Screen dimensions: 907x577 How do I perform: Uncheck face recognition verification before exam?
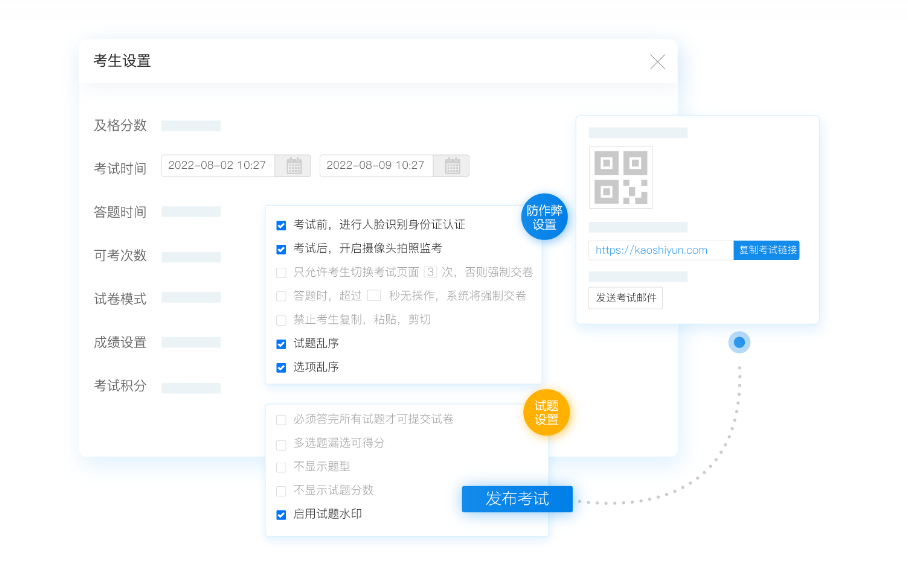click(281, 225)
